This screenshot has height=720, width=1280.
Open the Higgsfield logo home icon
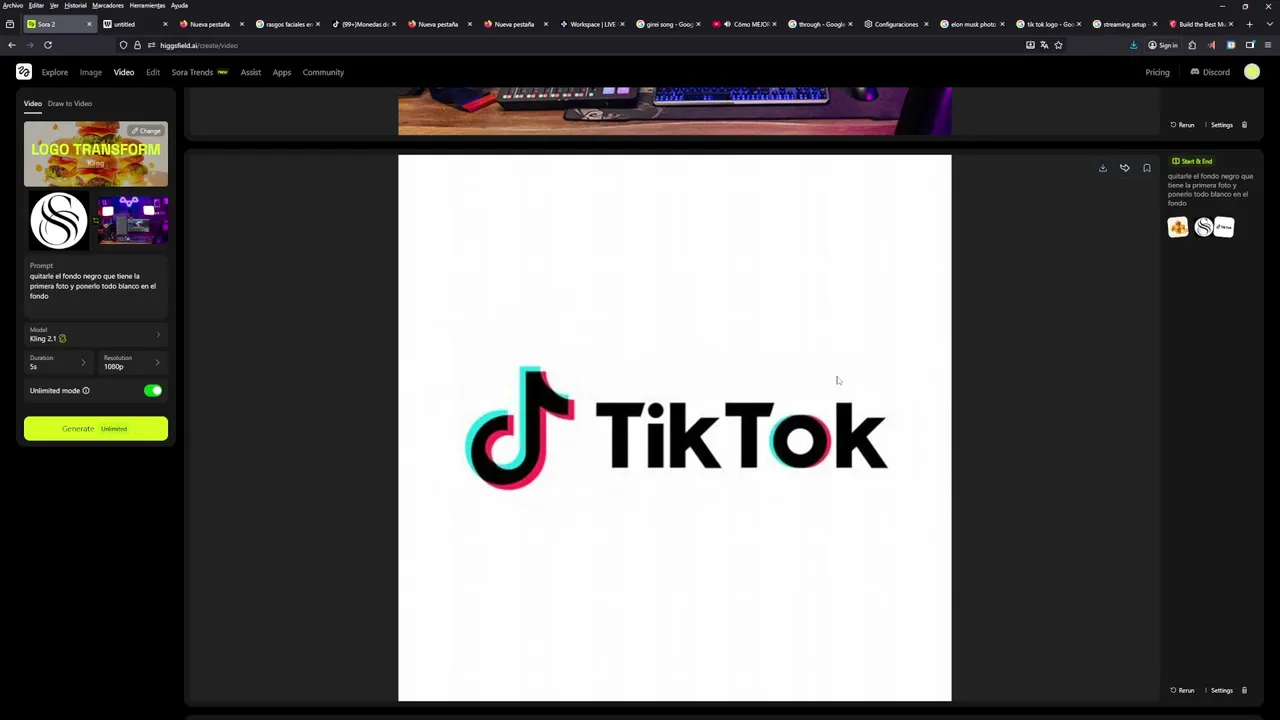tap(24, 72)
